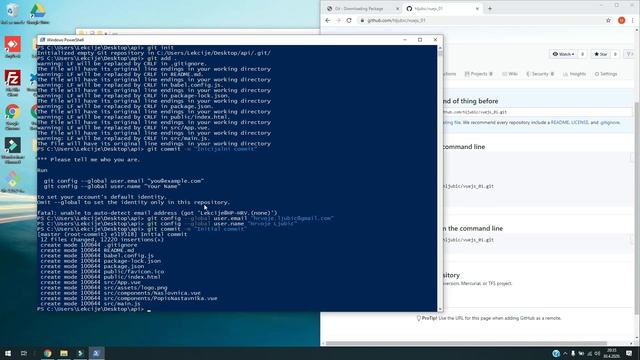Click the Windows PowerShell title bar icon
640x360 pixels.
tap(42, 40)
